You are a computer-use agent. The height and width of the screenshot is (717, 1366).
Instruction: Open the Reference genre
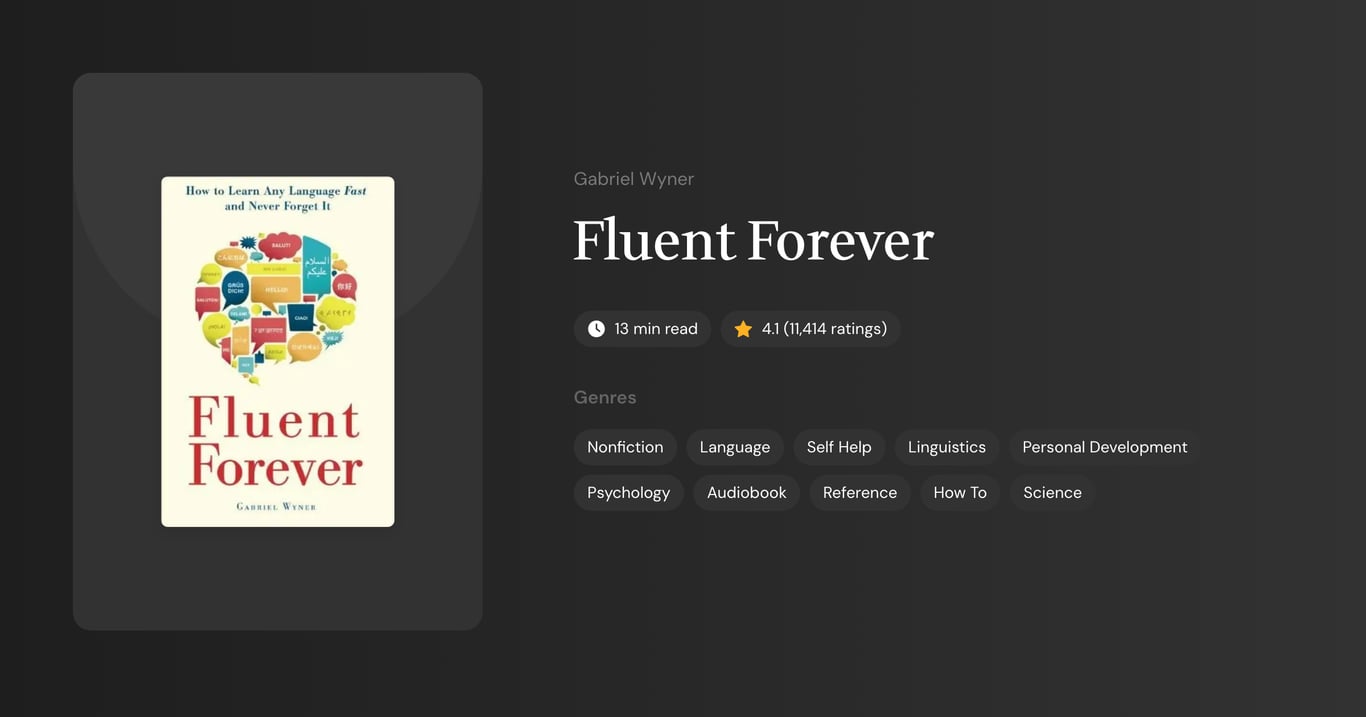point(859,492)
